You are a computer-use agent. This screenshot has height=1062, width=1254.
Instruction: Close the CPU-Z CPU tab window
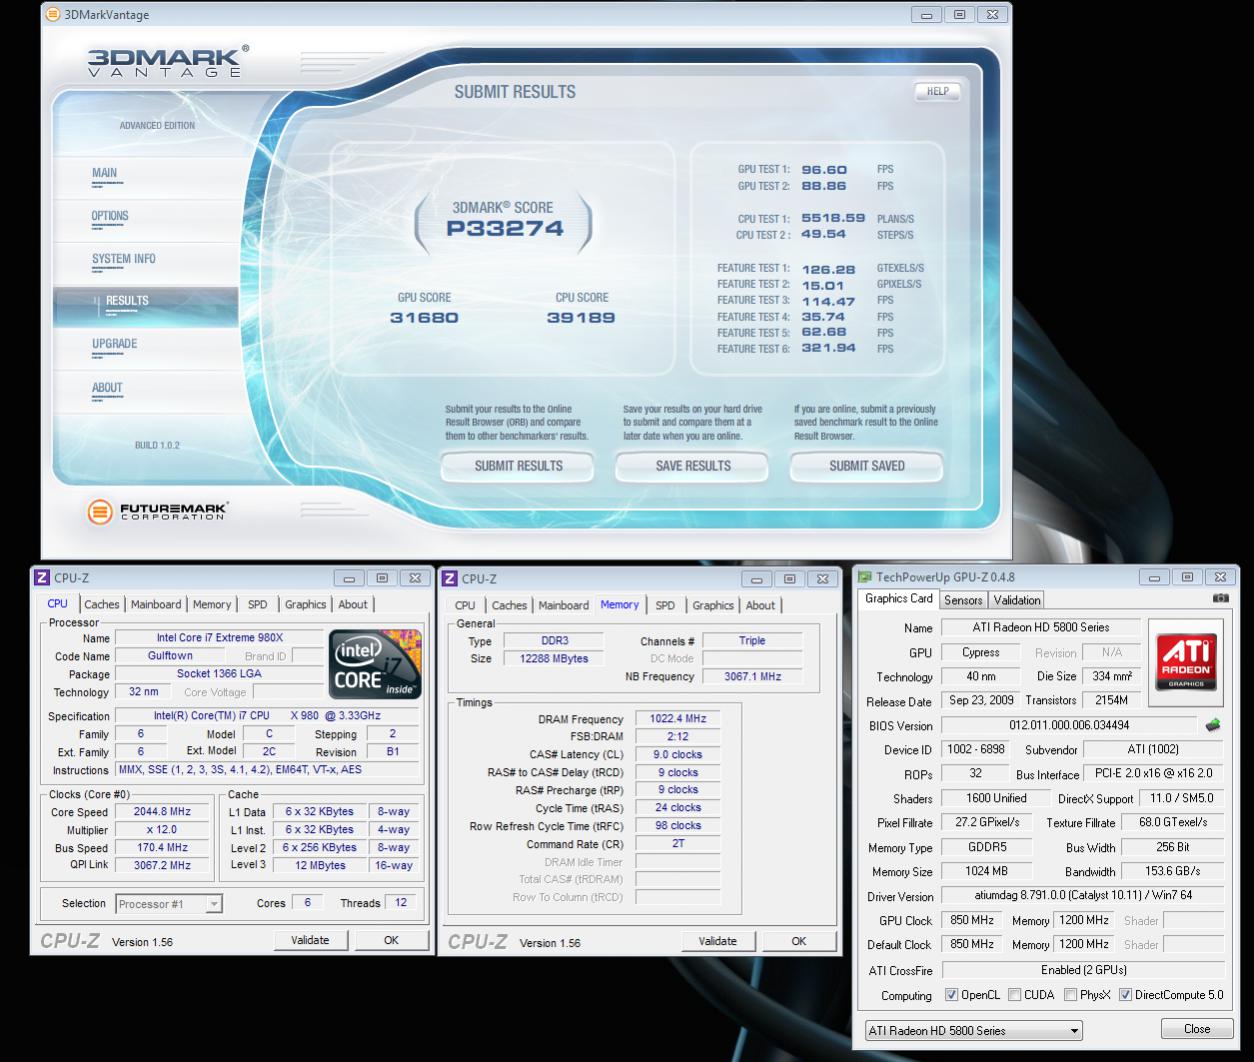[414, 578]
